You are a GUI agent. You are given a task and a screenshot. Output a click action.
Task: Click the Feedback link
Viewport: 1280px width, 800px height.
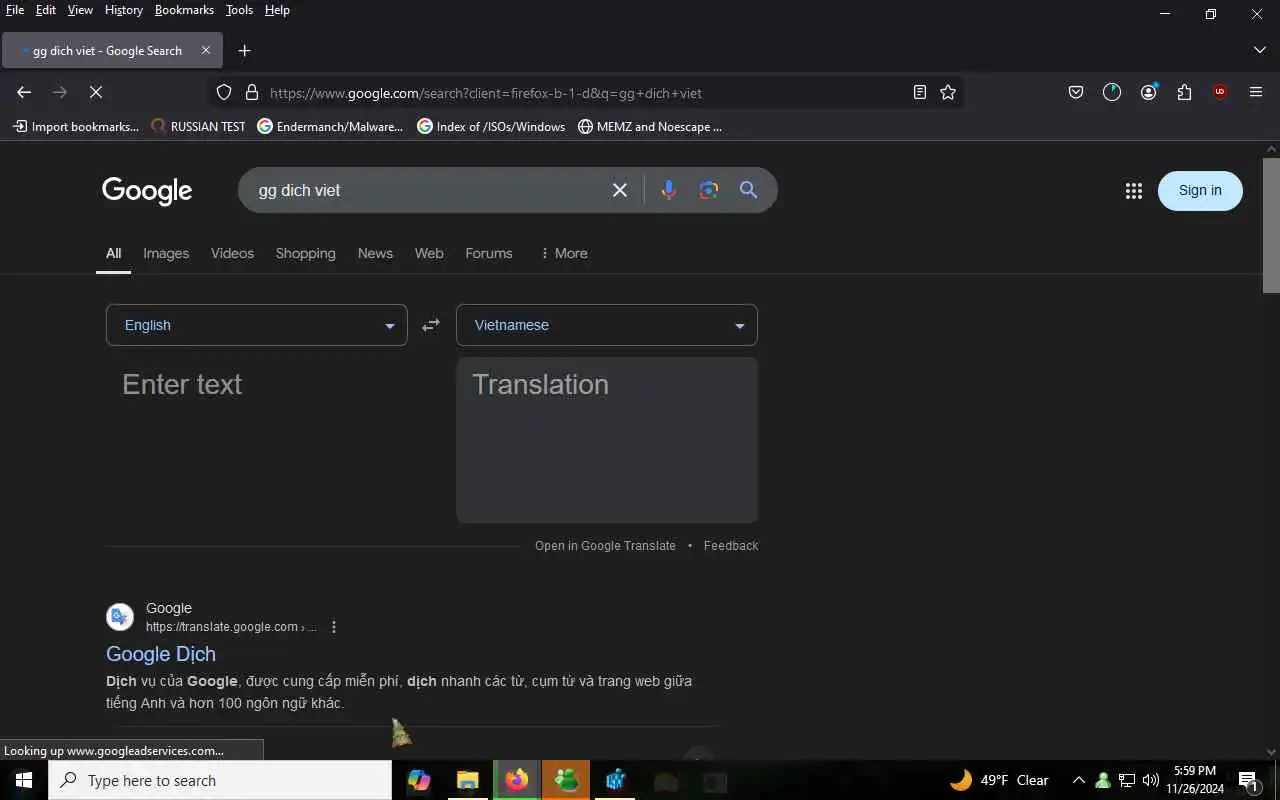731,546
